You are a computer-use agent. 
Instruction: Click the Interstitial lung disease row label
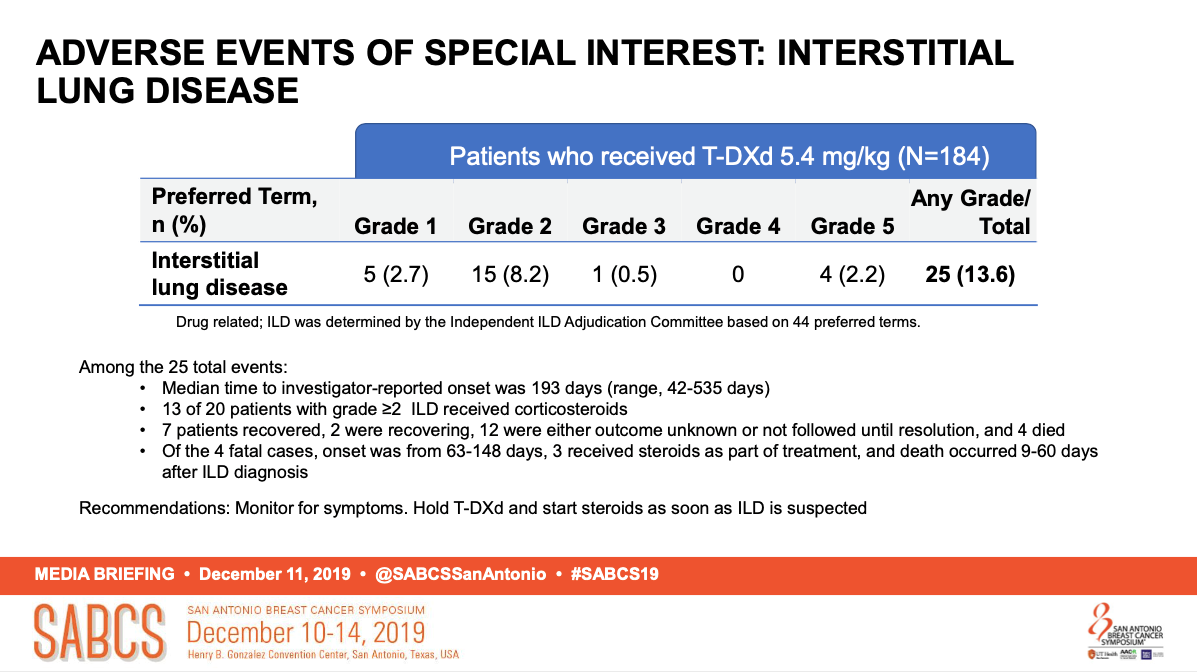(x=220, y=273)
